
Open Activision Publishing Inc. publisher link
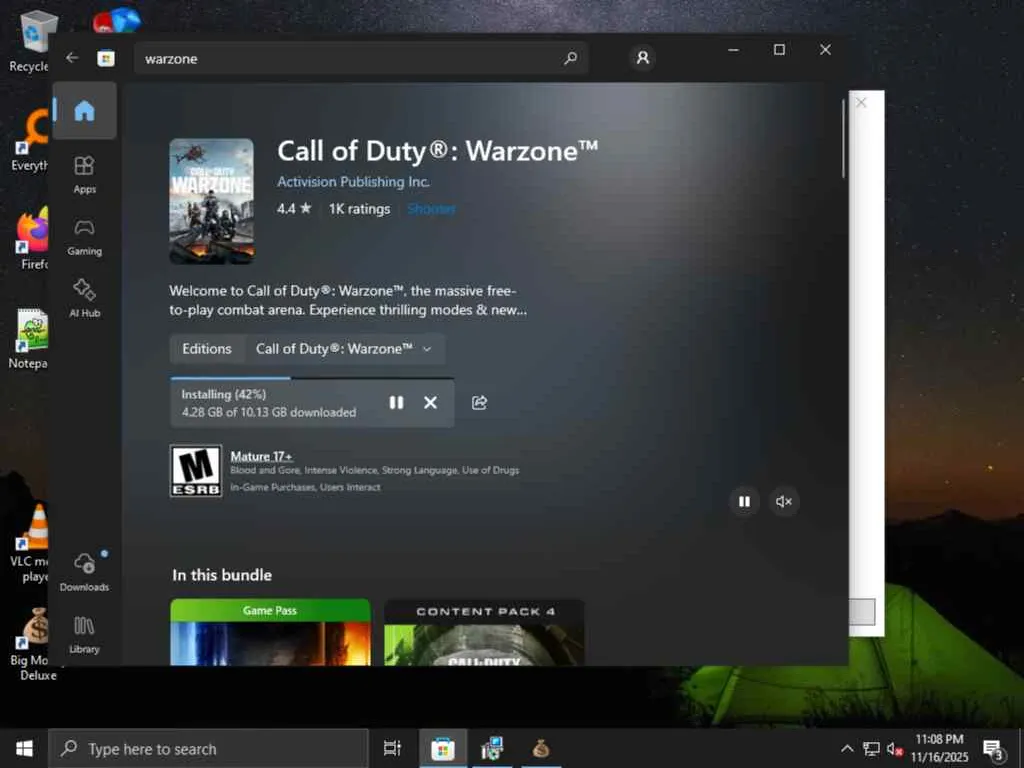click(353, 182)
